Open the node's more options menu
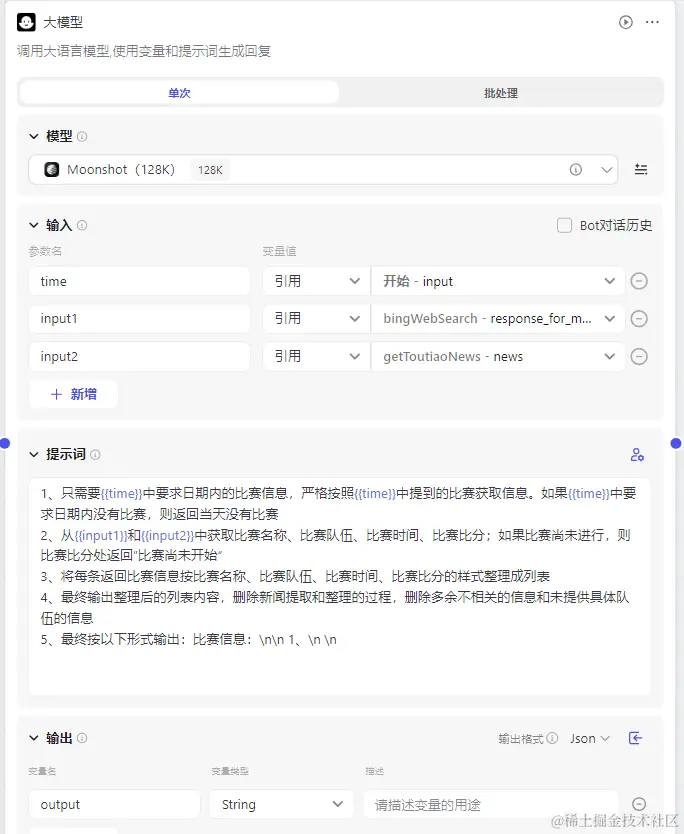684x834 pixels. pyautogui.click(x=652, y=22)
